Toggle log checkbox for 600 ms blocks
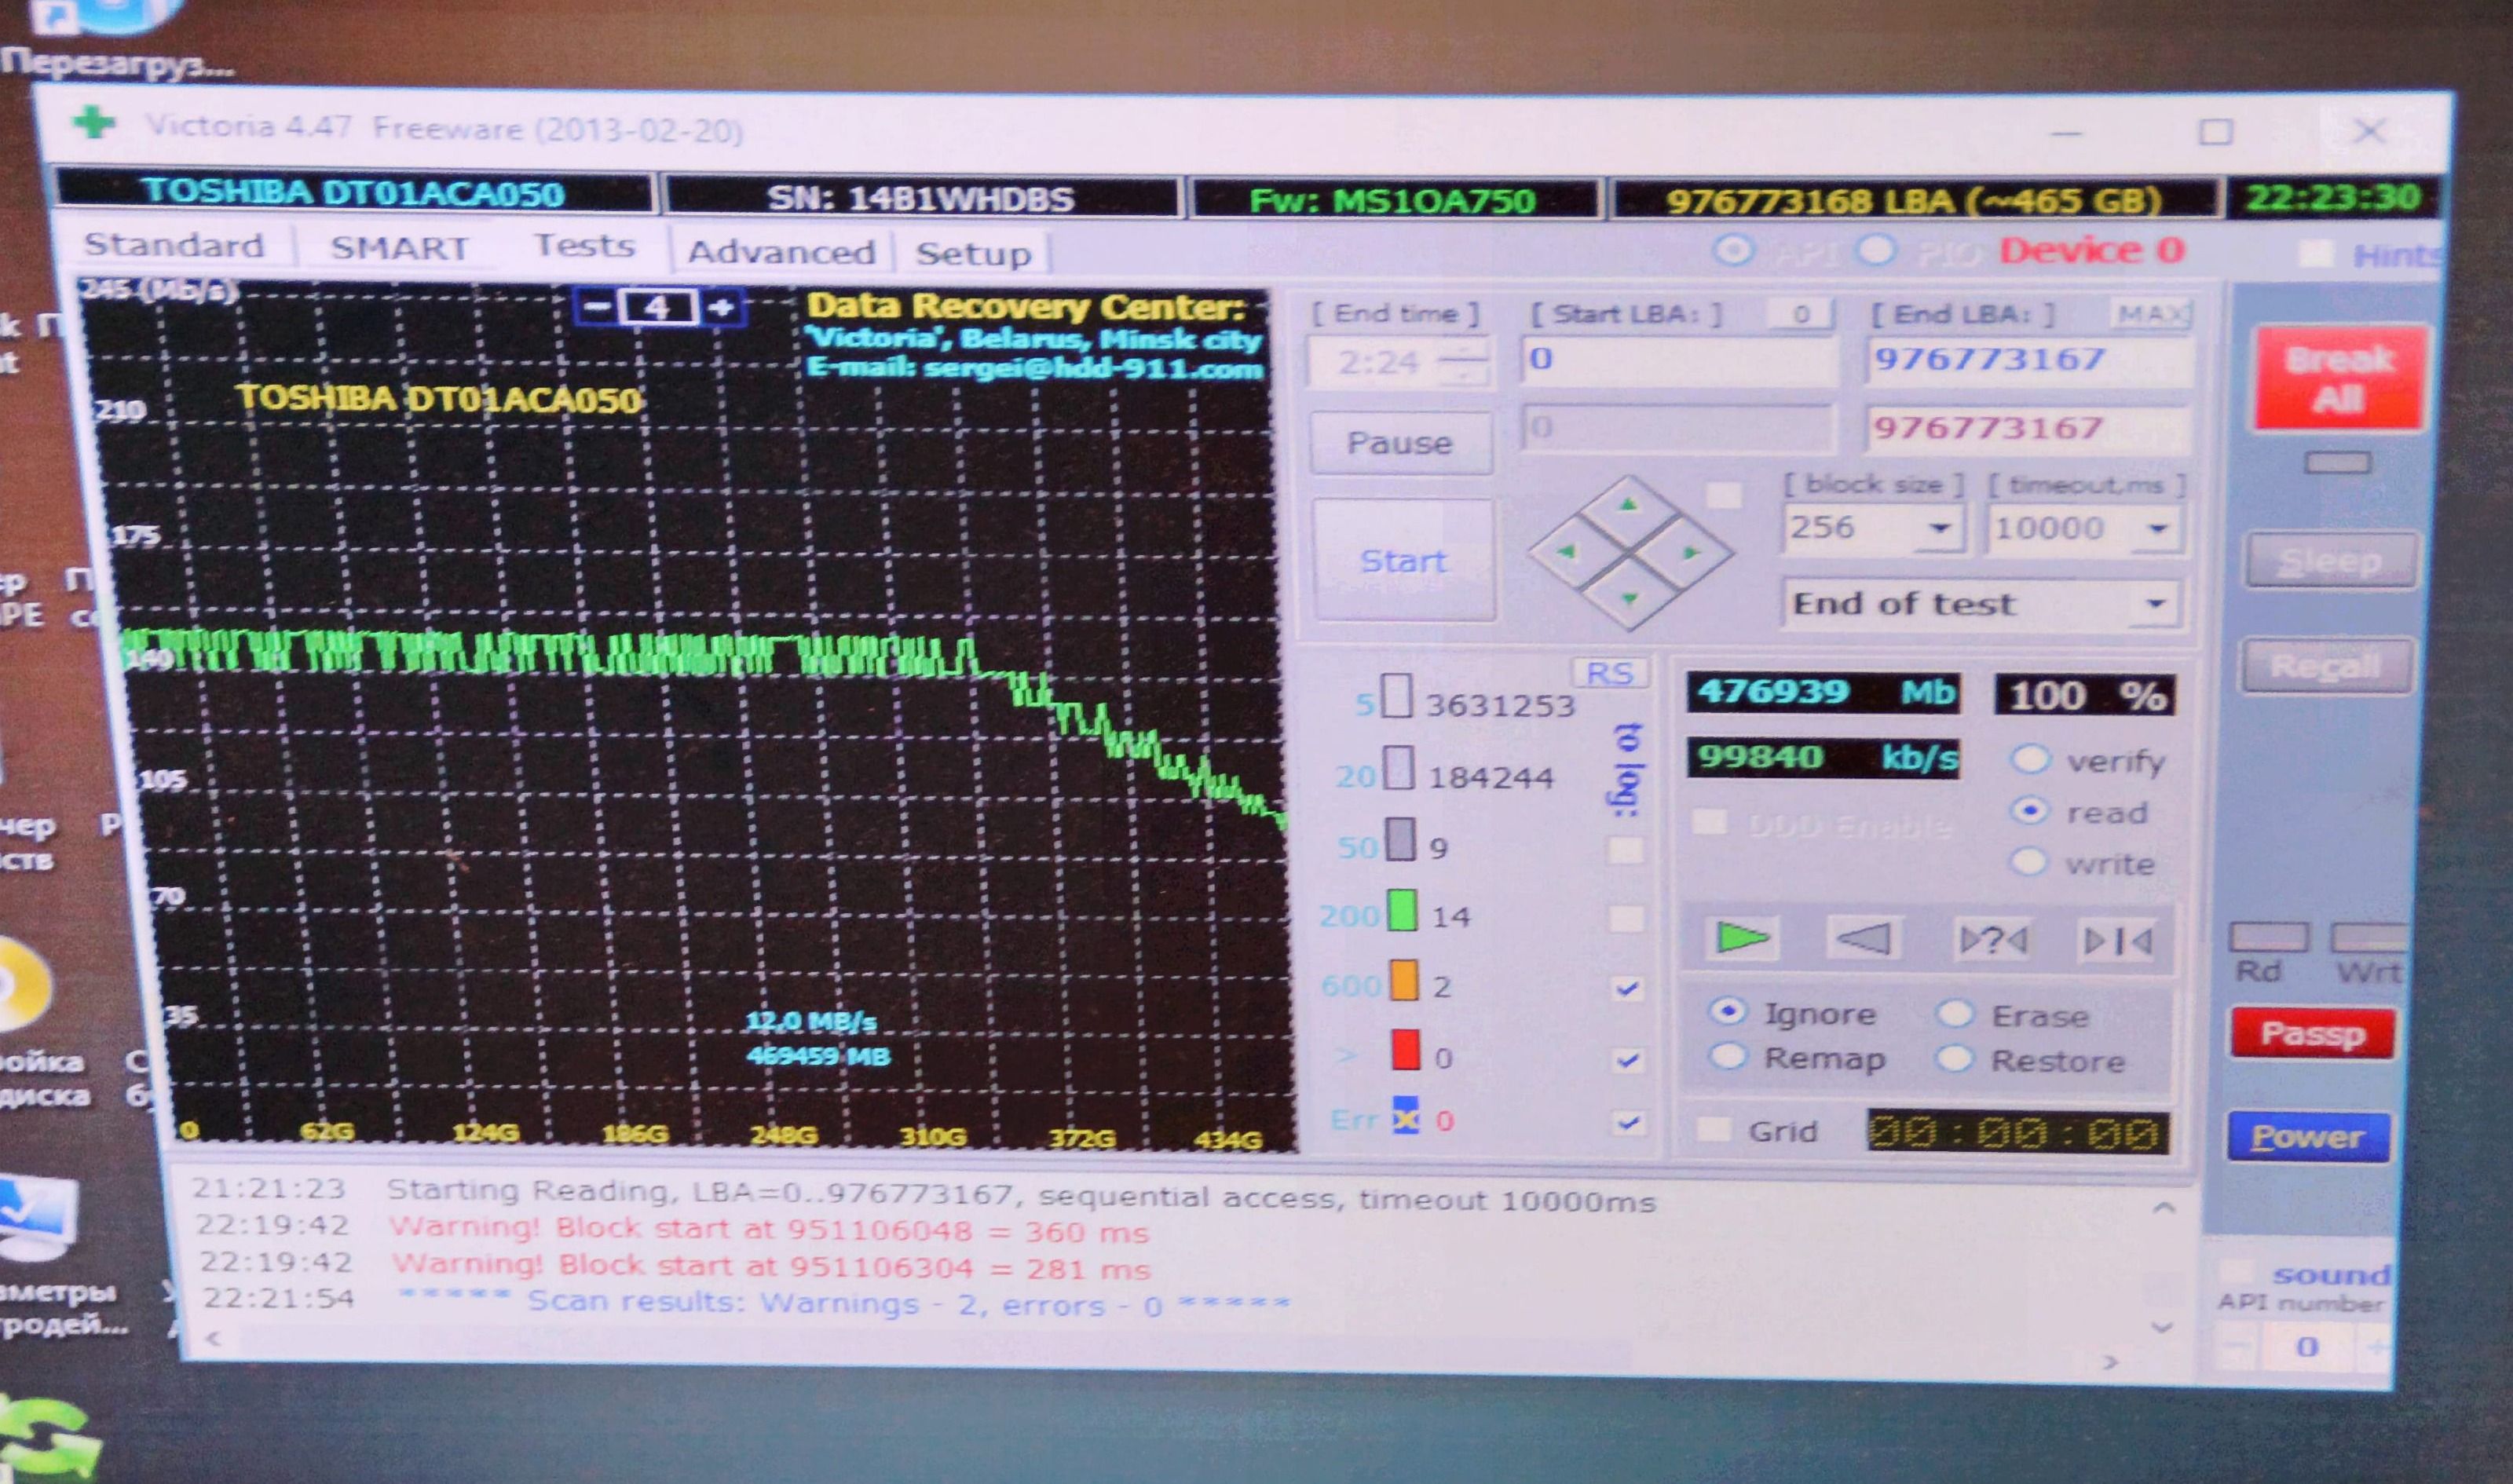 pos(1627,989)
